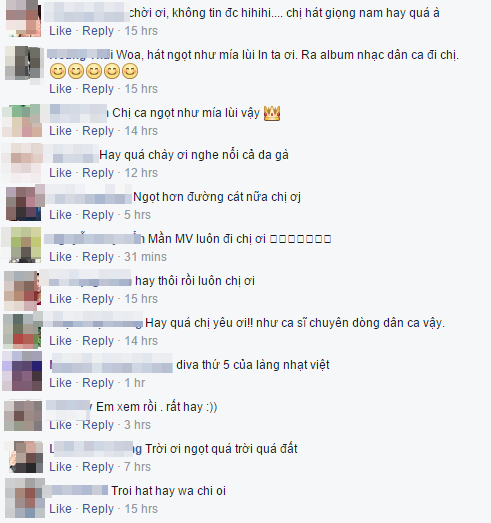Open avatar beside 'diva thứ 5' comment
This screenshot has width=491, height=523.
[x=22, y=371]
